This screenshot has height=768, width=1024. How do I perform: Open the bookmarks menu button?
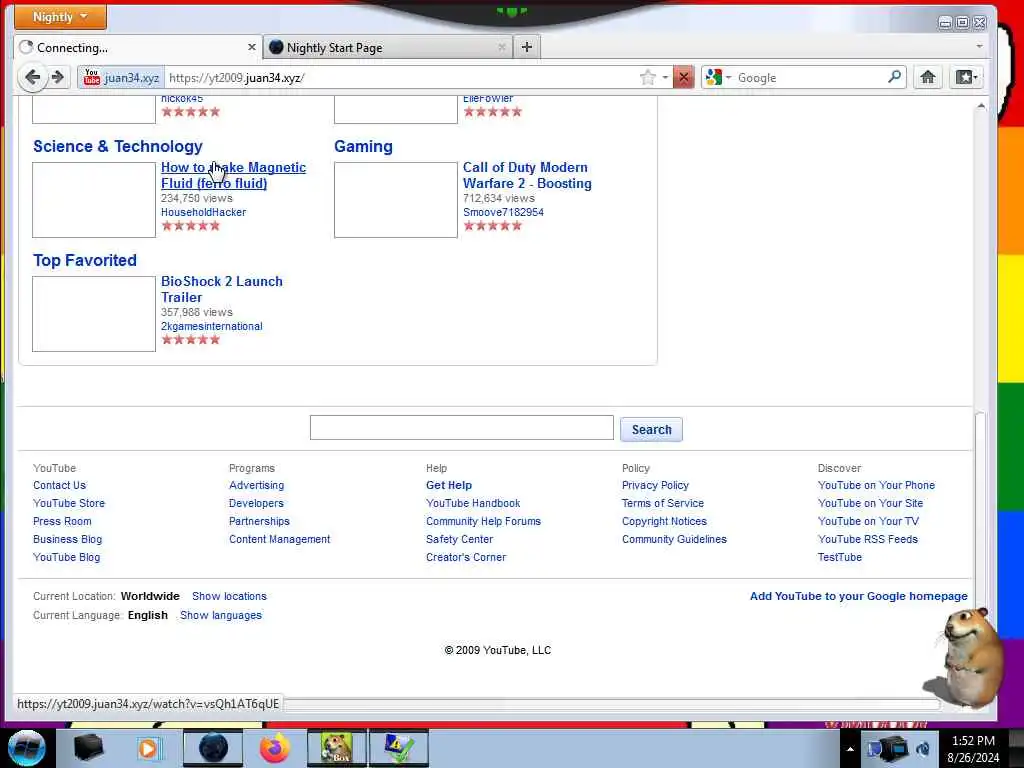pyautogui.click(x=966, y=77)
